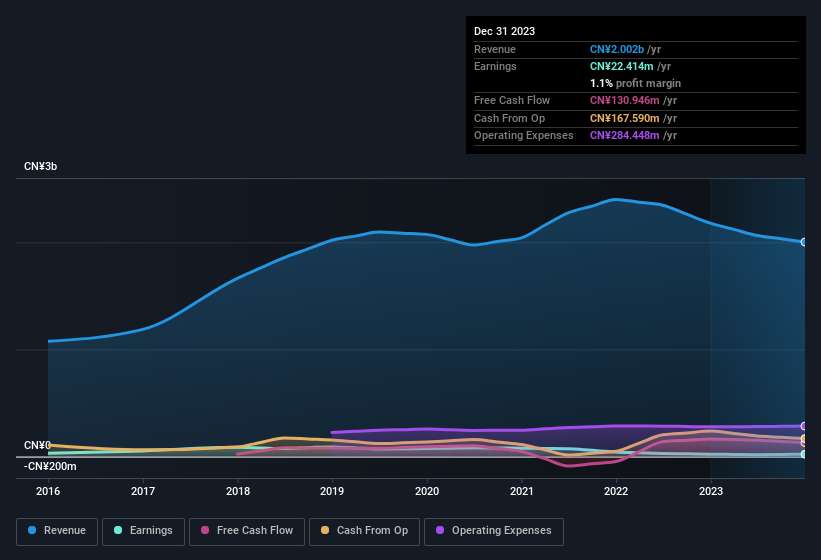
Task: Click the 2017 x-axis label
Action: click(x=143, y=491)
